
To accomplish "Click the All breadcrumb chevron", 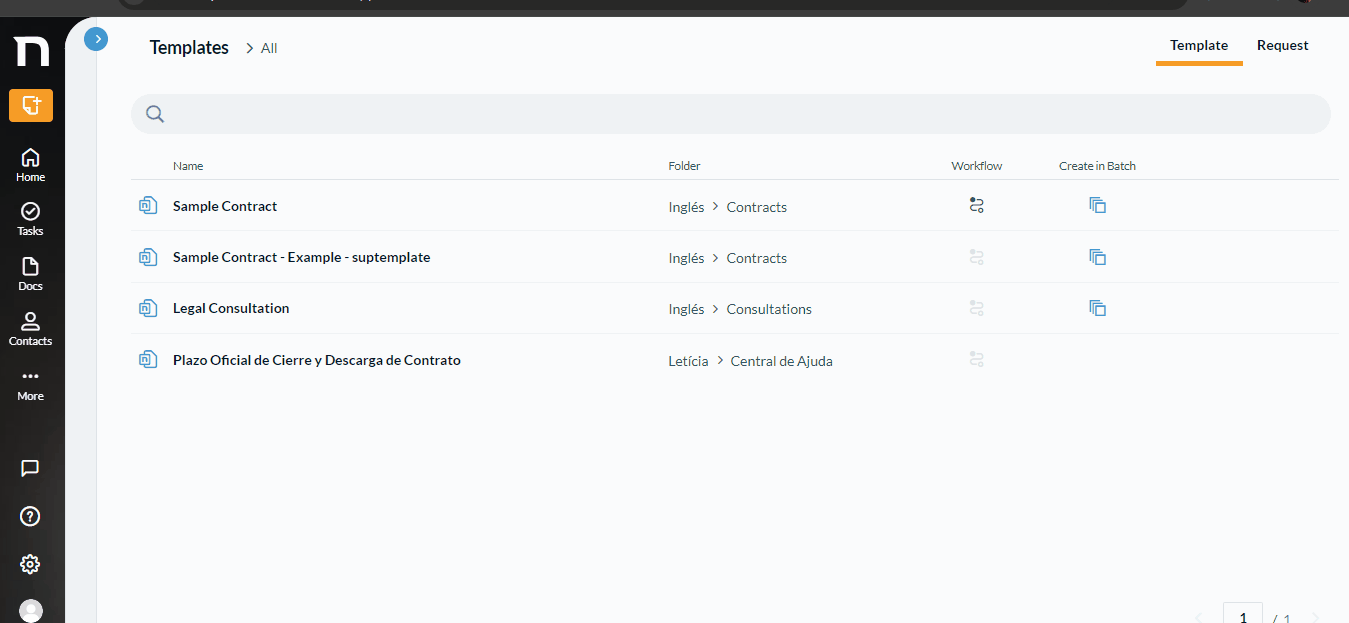I will [x=250, y=48].
